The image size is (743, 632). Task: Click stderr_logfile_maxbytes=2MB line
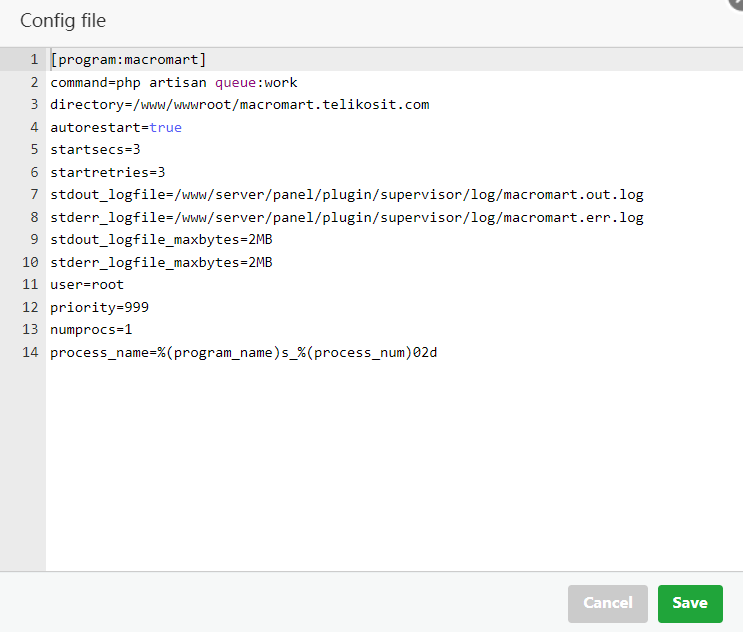[x=161, y=262]
